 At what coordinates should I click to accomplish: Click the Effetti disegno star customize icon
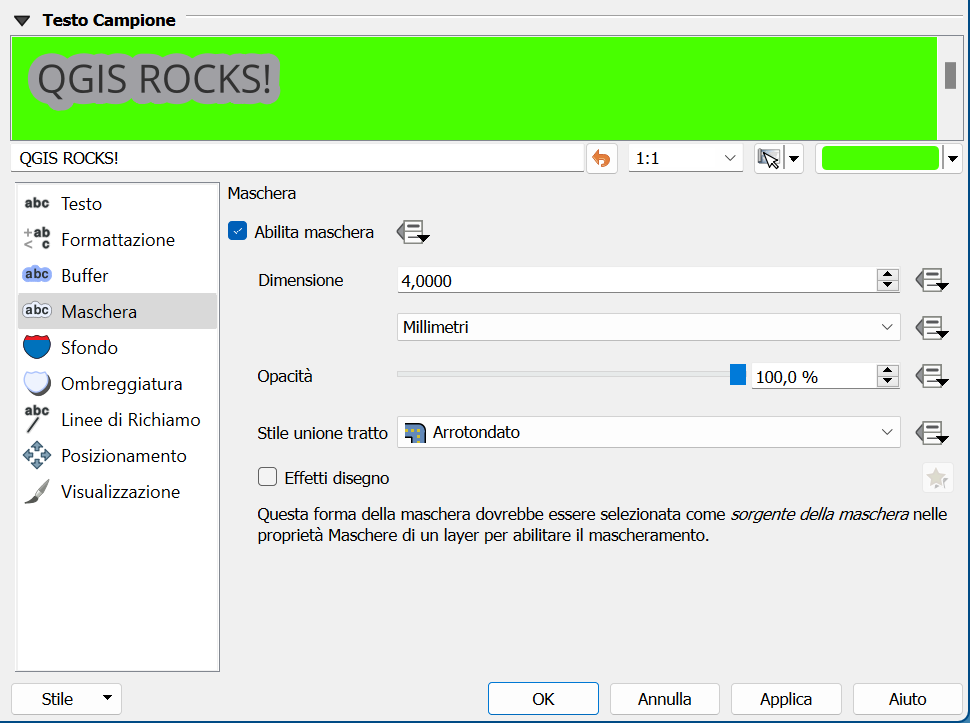pos(937,478)
